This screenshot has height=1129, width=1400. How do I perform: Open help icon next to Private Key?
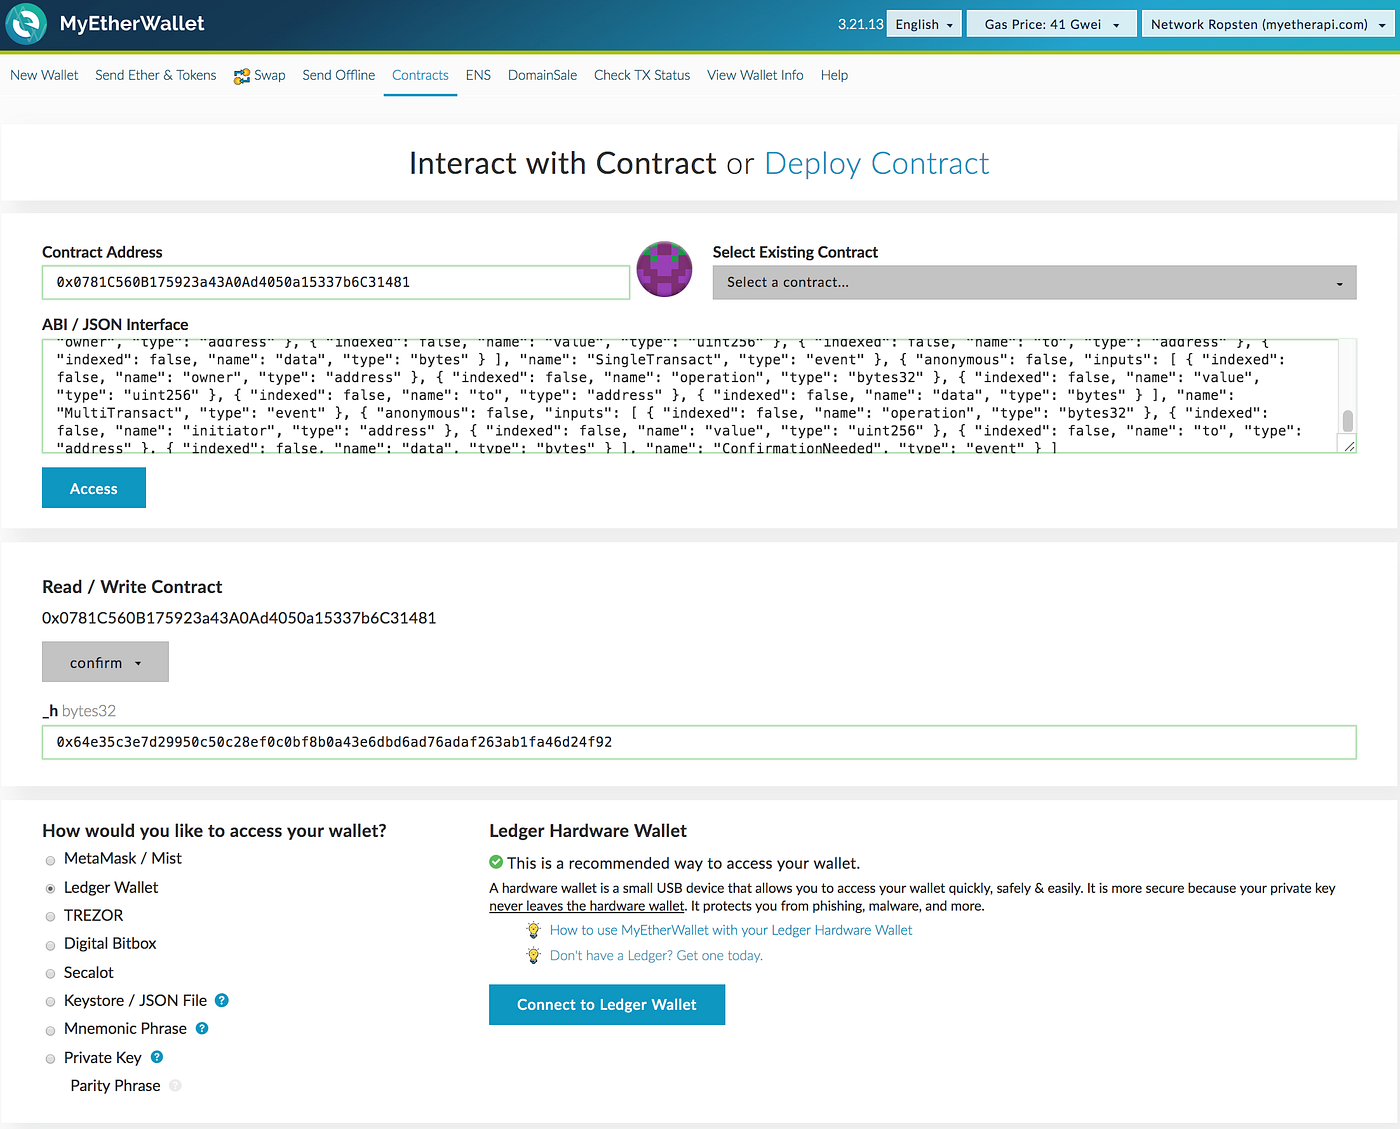(157, 1057)
